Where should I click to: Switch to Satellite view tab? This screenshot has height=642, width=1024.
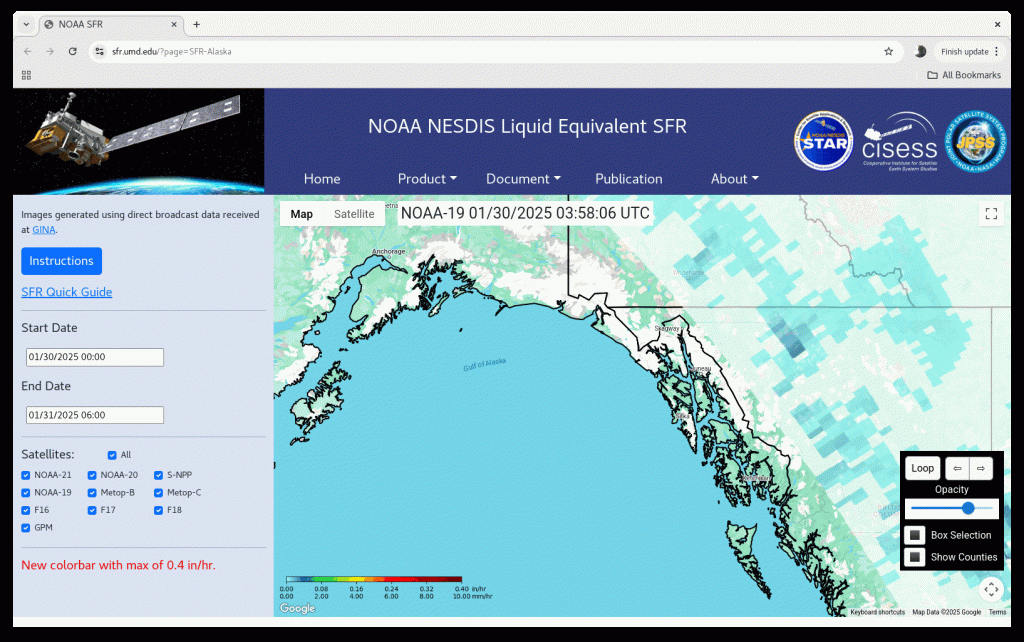click(354, 214)
